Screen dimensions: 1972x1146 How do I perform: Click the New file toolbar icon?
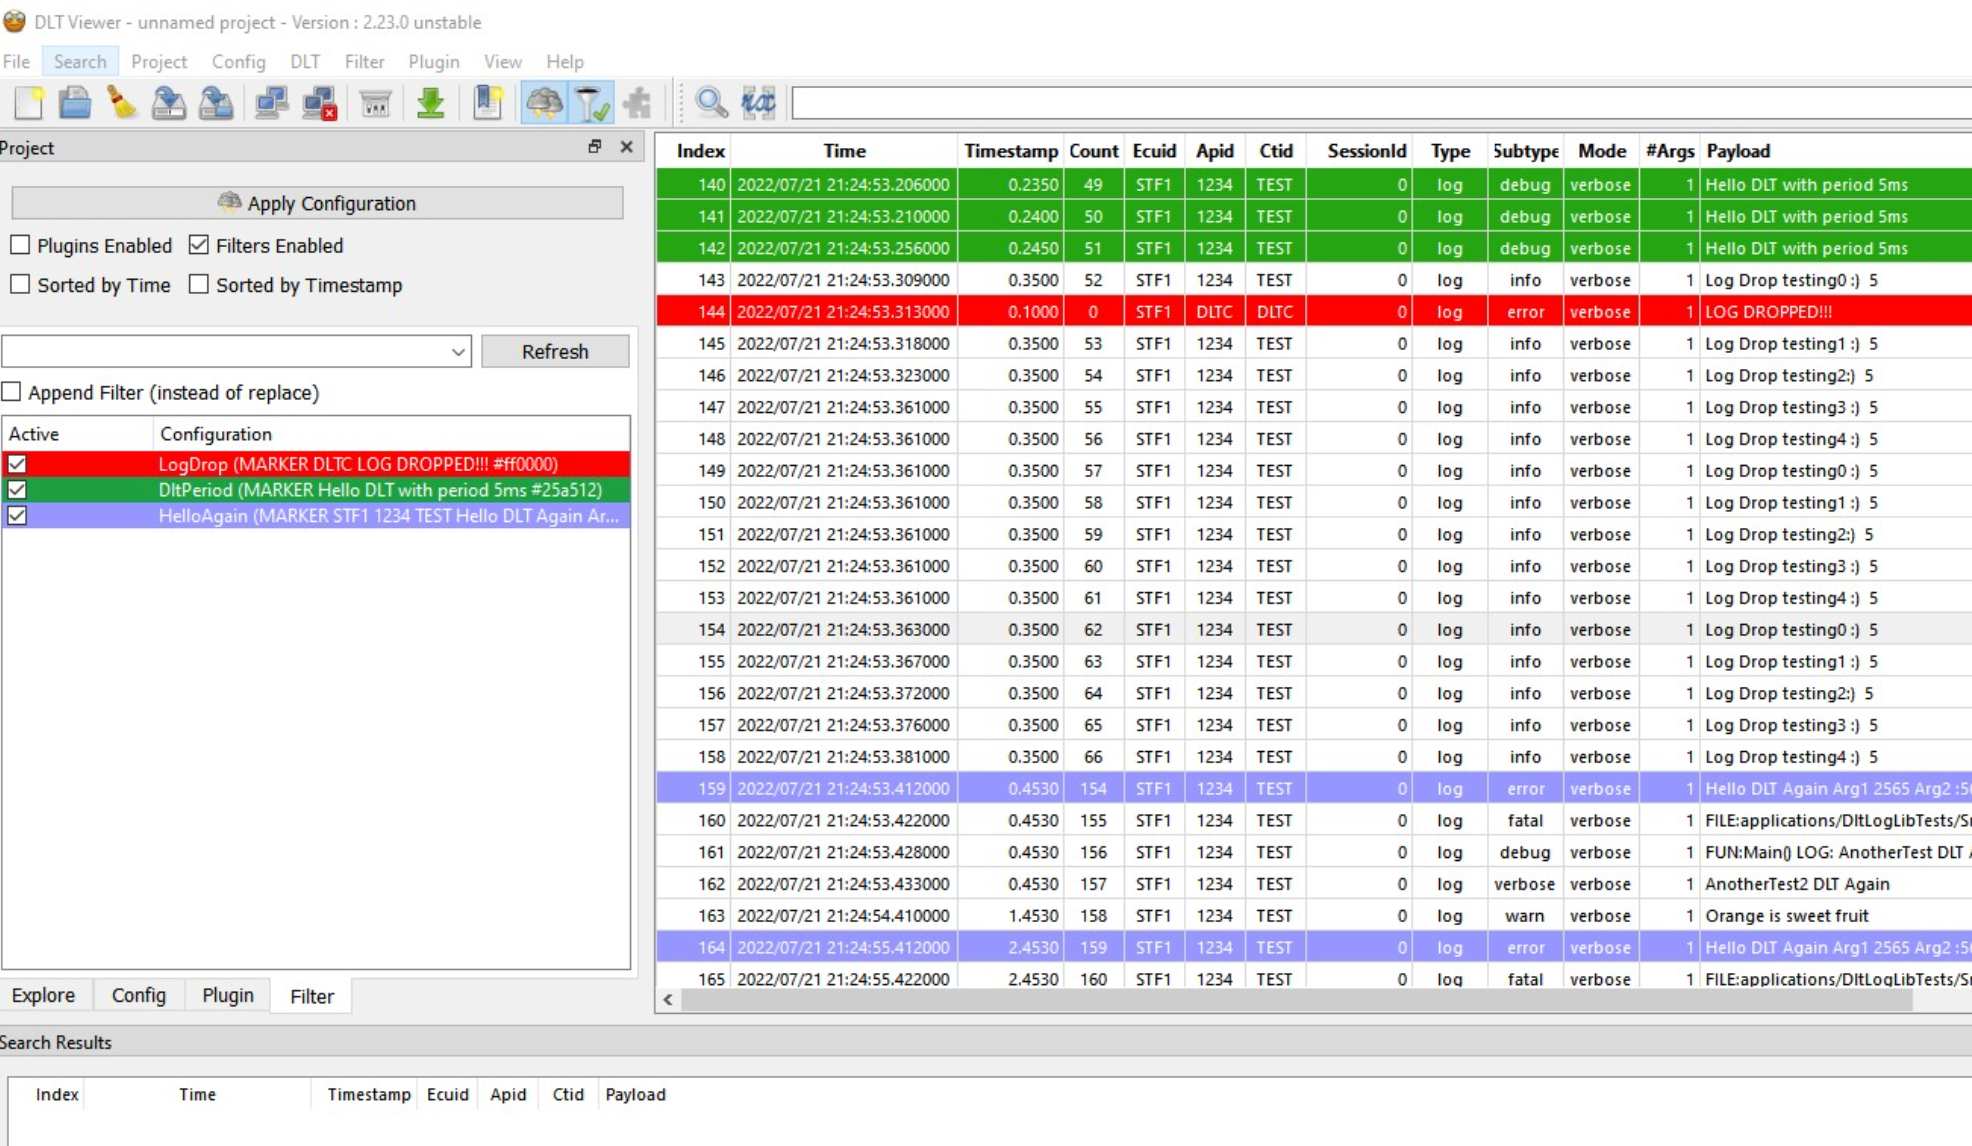pos(29,103)
